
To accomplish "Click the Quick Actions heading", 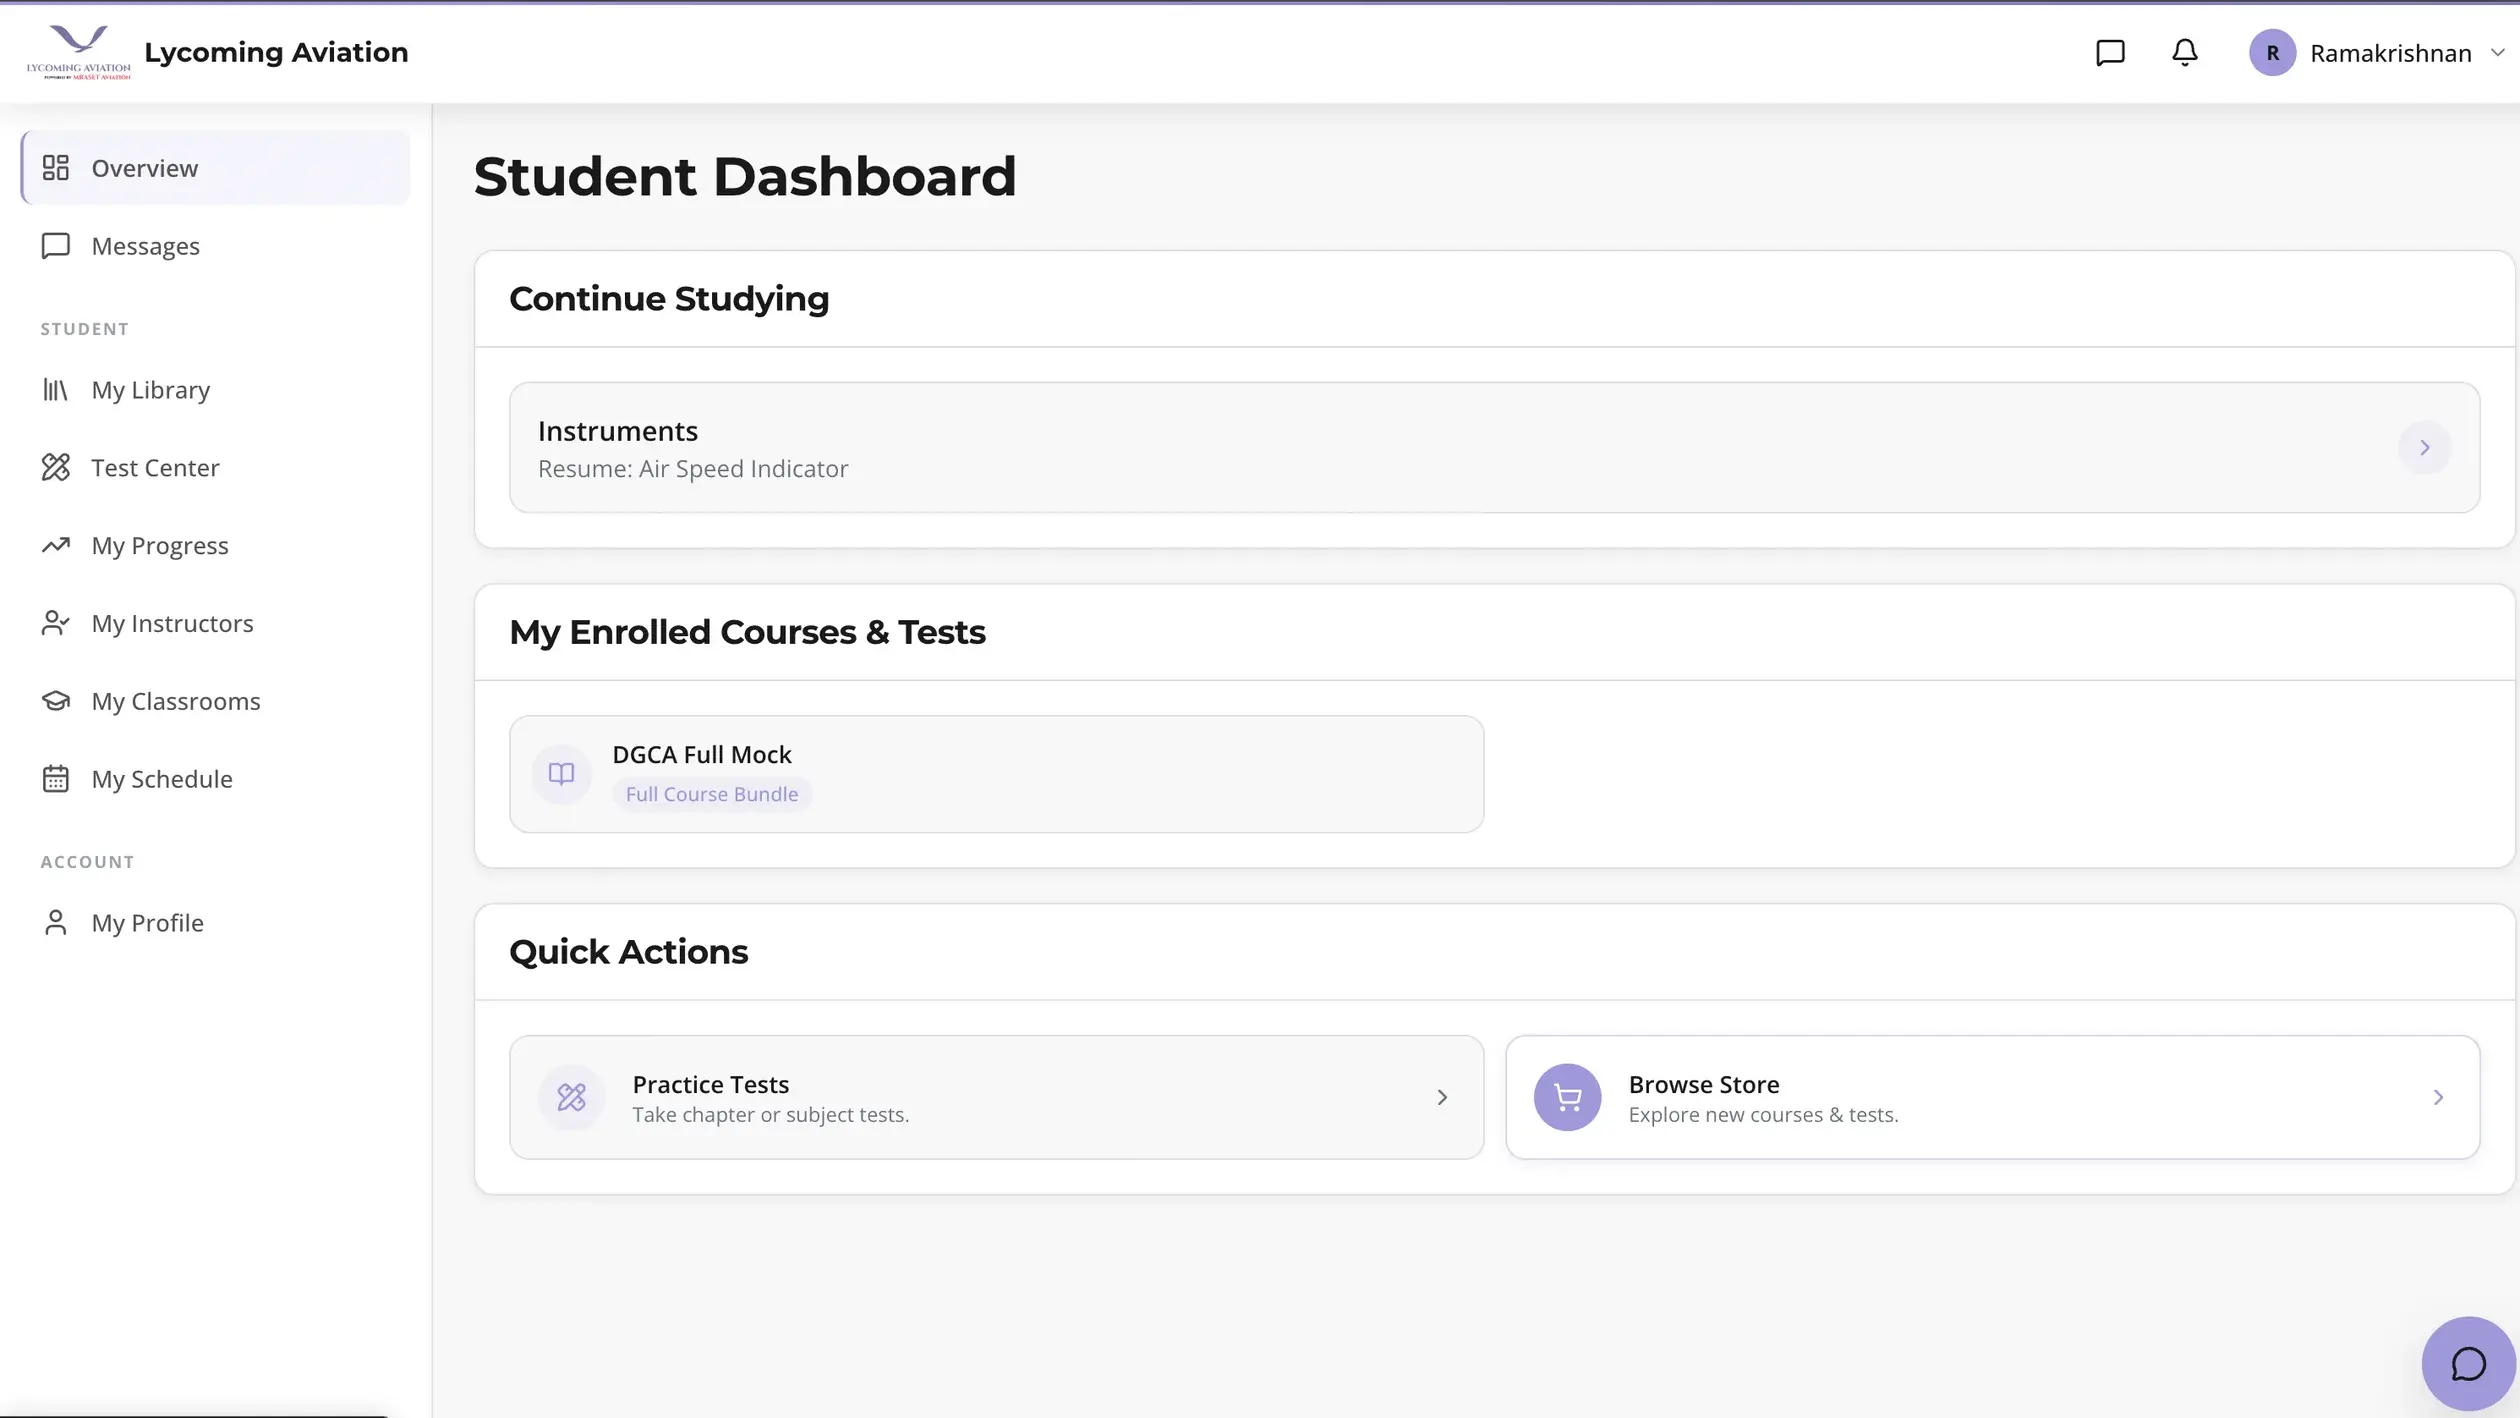I will [x=628, y=951].
